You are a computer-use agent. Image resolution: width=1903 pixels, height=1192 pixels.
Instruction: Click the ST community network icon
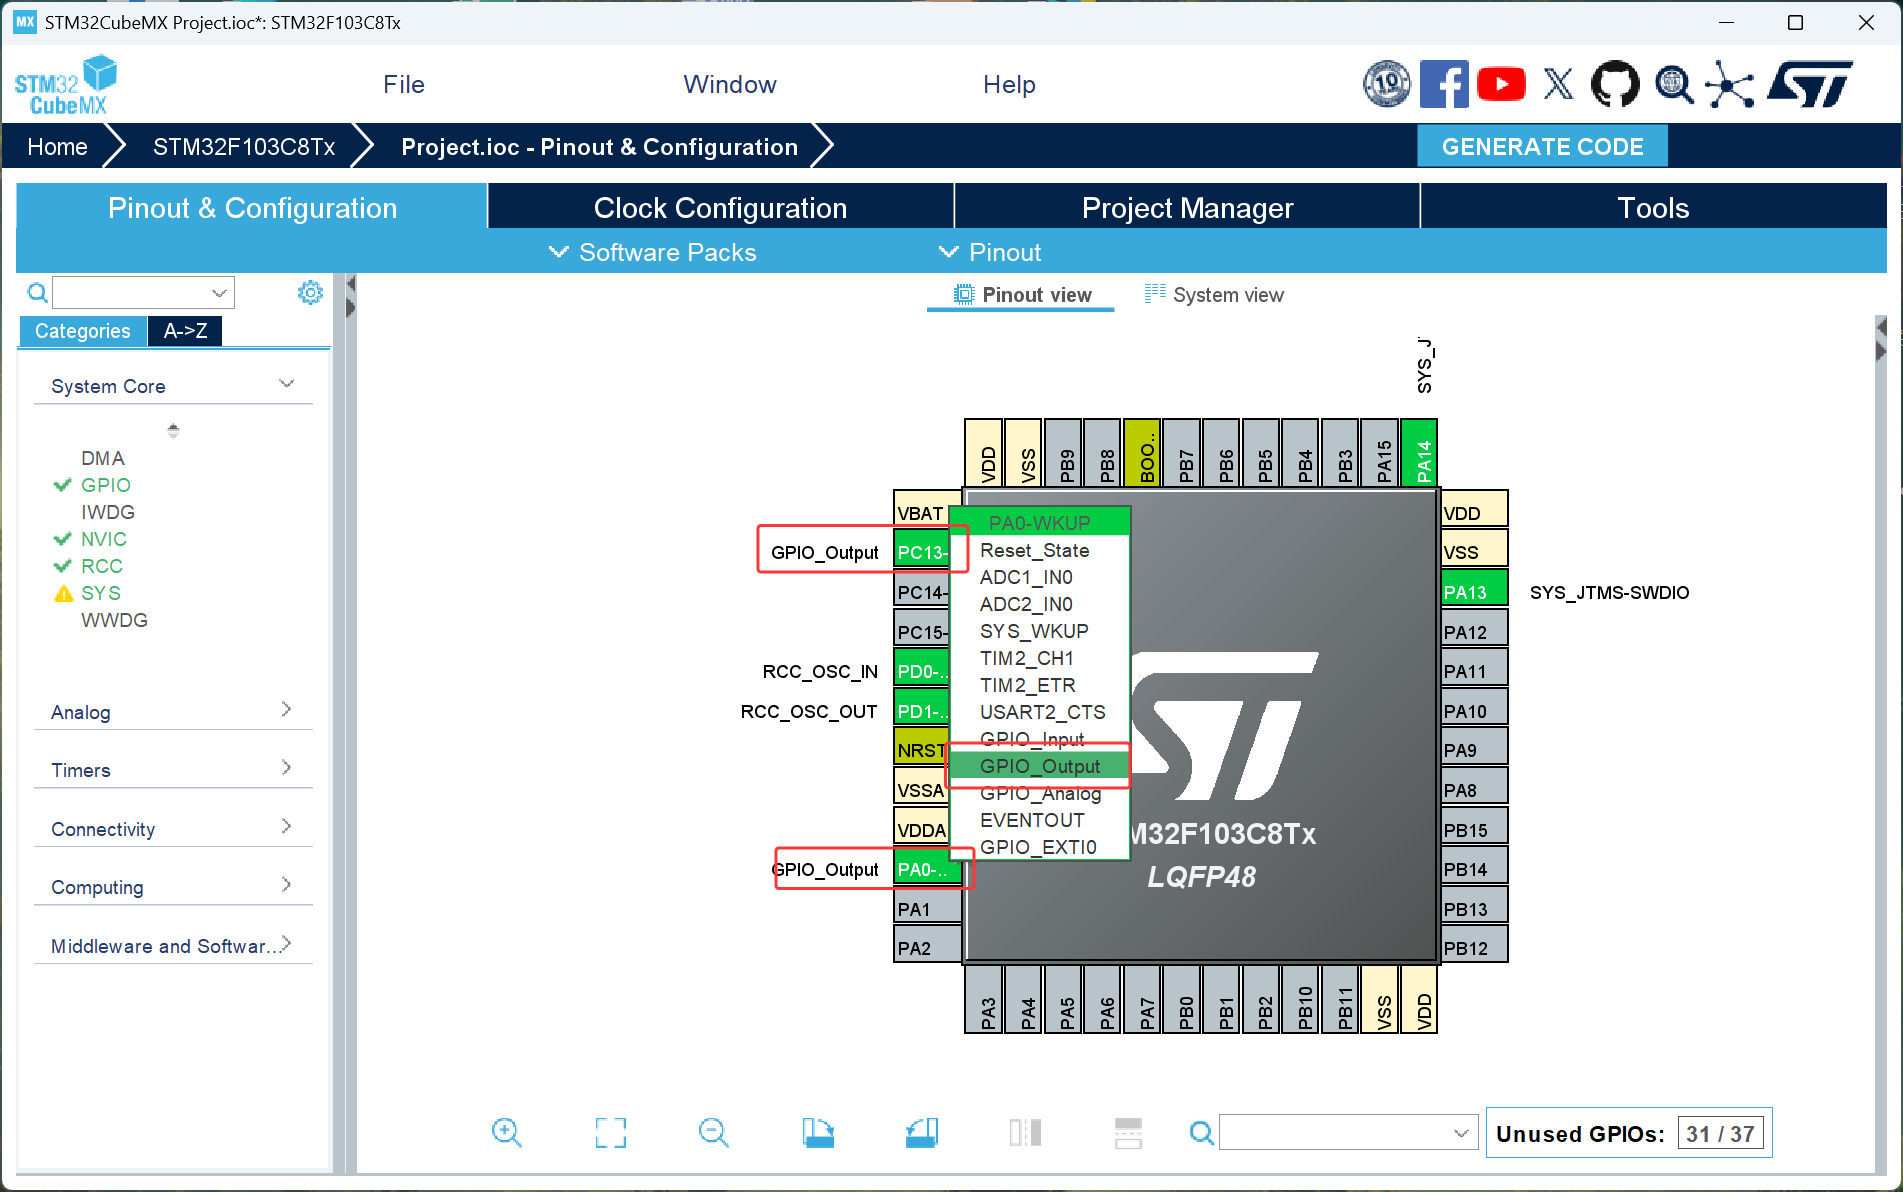point(1729,85)
